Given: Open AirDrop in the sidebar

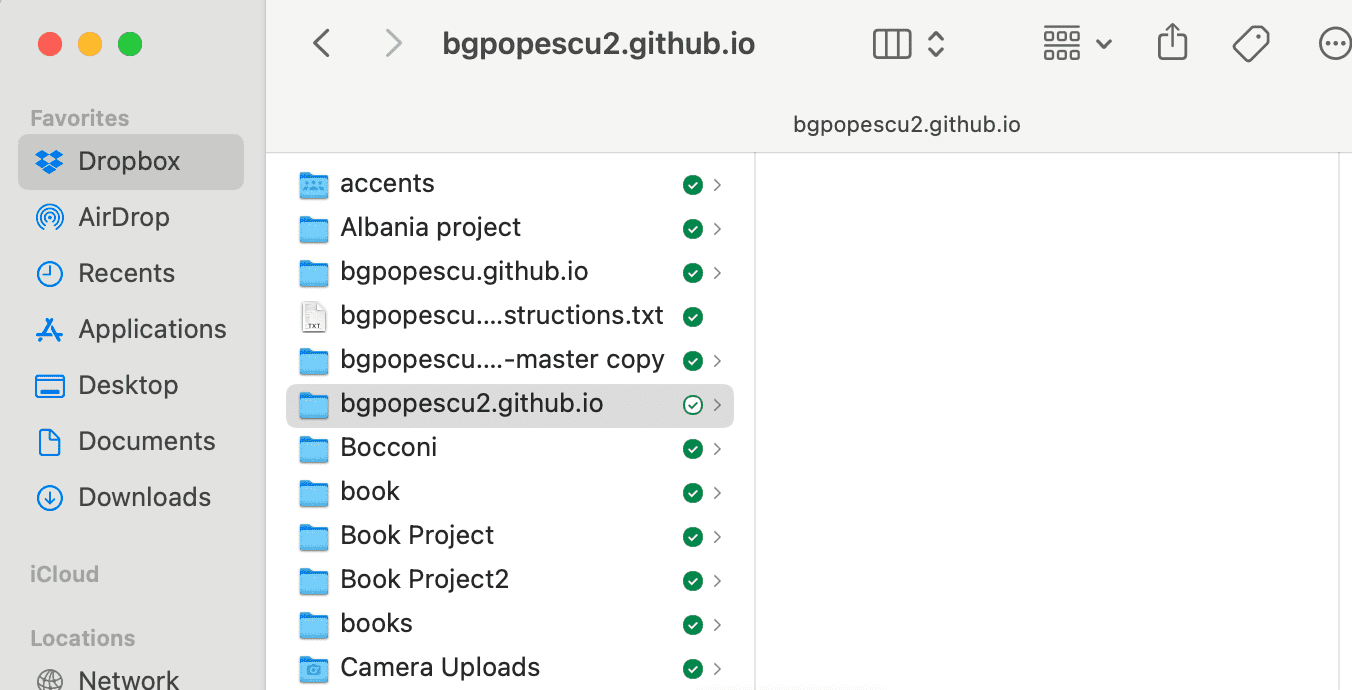Looking at the screenshot, I should click(123, 217).
